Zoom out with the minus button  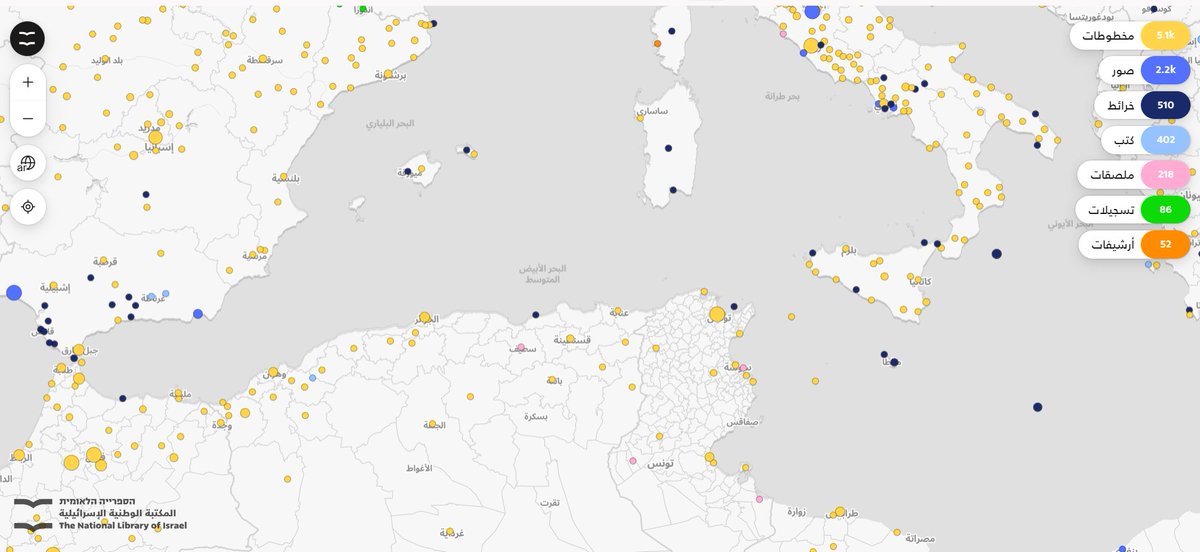click(x=28, y=119)
